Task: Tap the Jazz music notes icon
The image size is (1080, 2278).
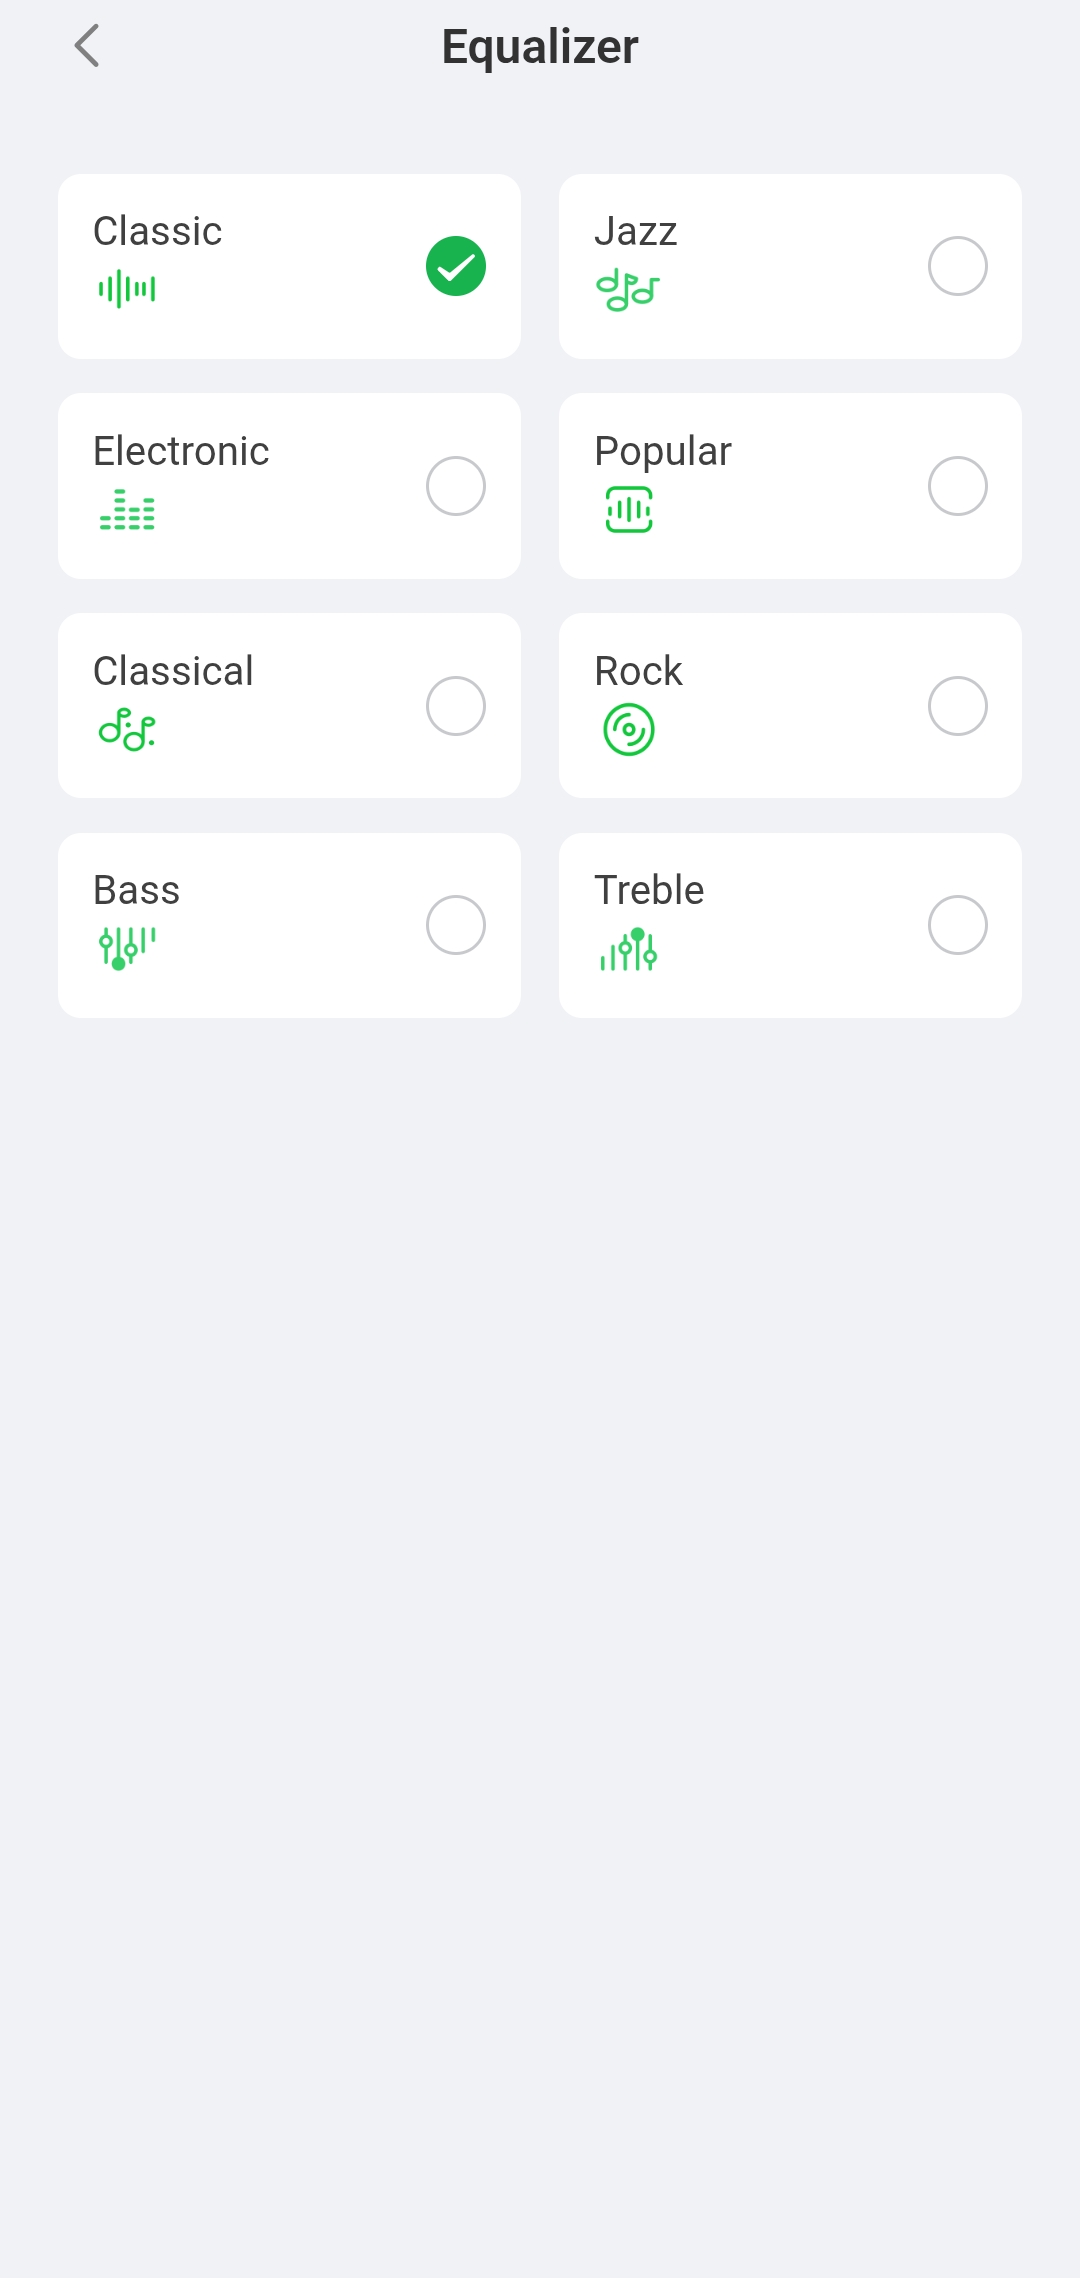Action: click(627, 290)
